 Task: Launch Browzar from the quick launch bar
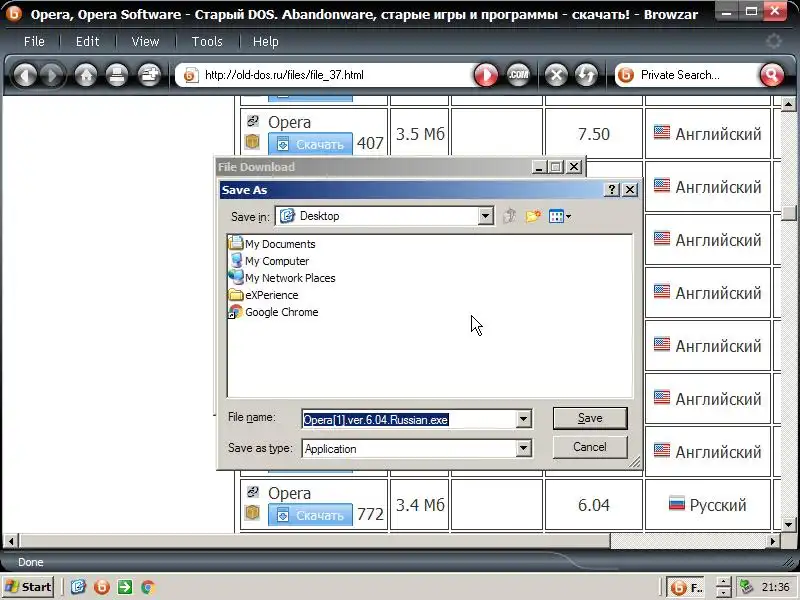102,587
